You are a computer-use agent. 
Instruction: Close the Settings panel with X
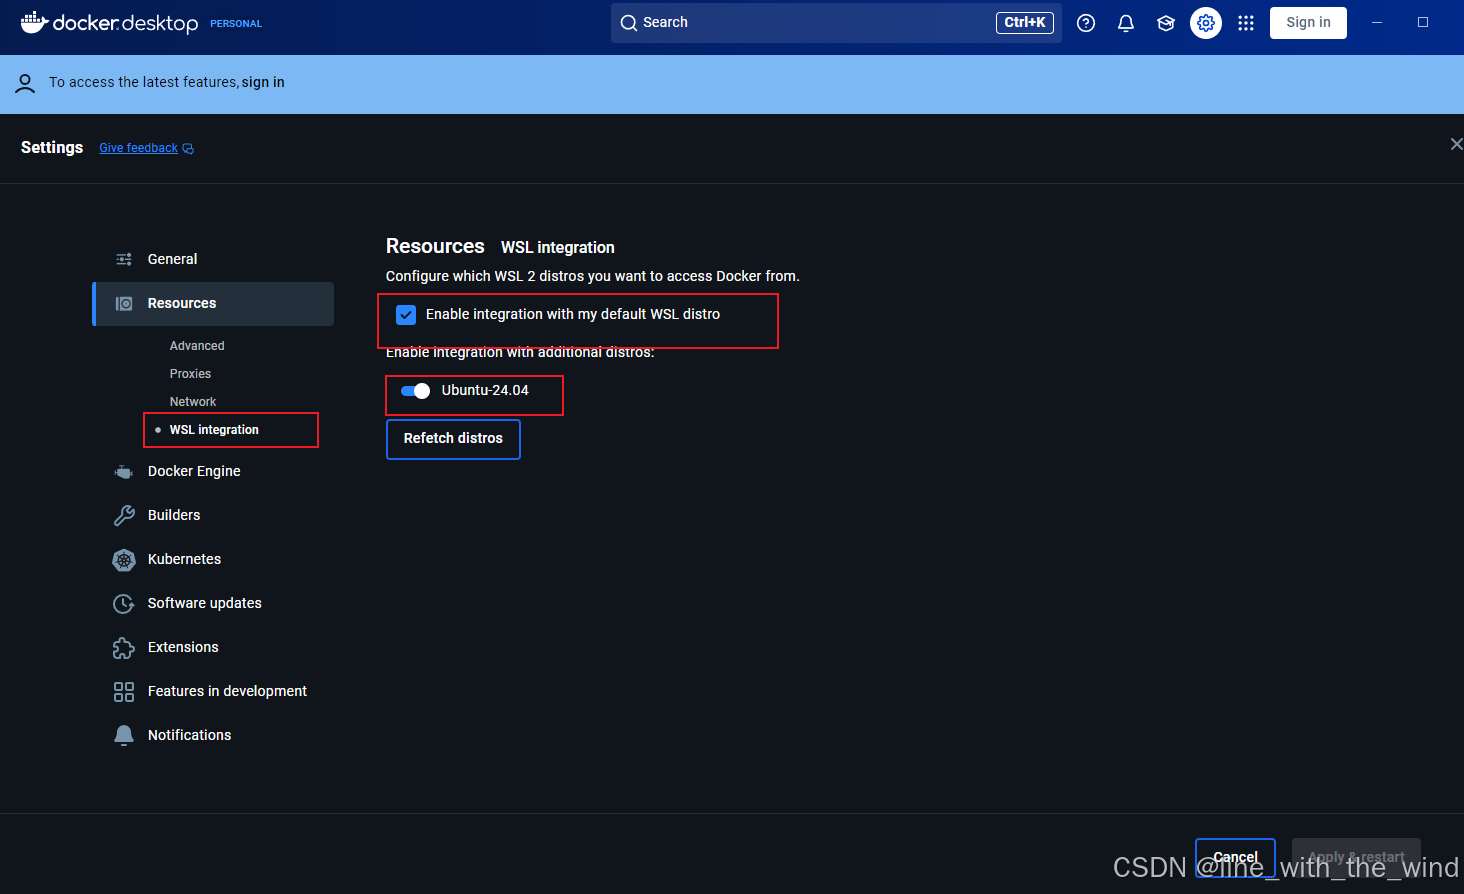1456,144
